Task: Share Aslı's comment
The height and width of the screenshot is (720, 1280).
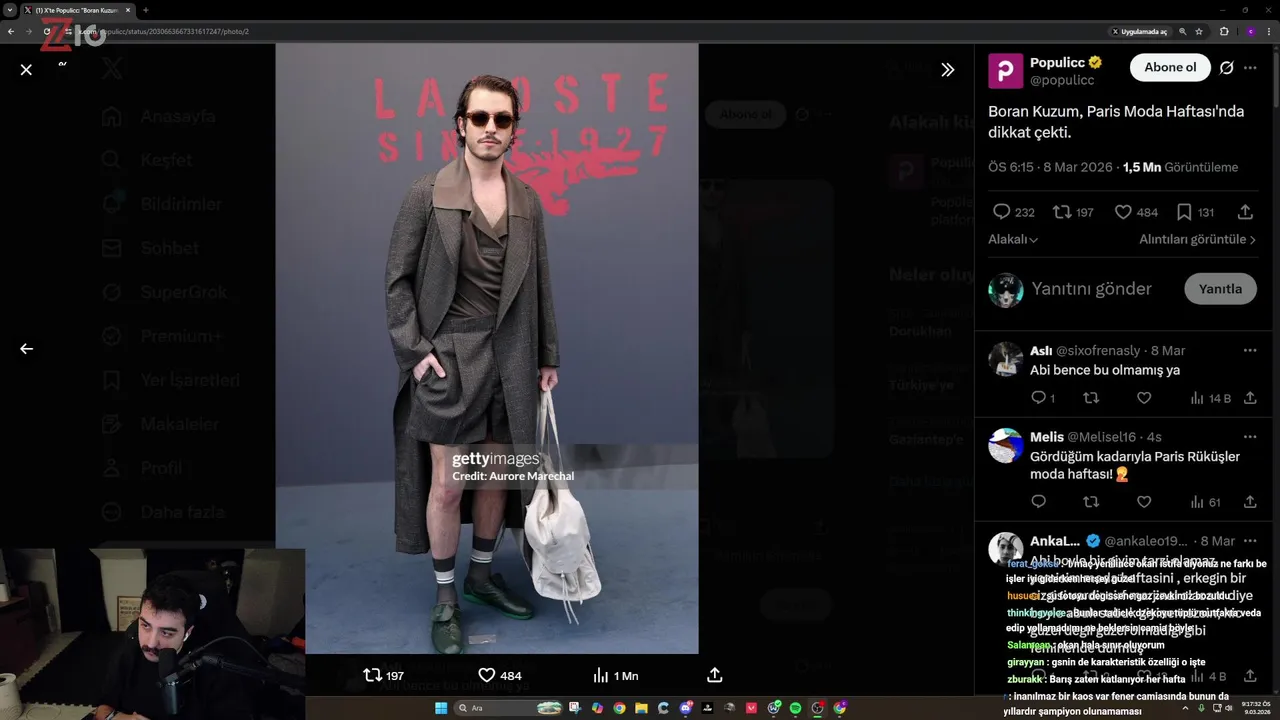Action: click(1250, 398)
